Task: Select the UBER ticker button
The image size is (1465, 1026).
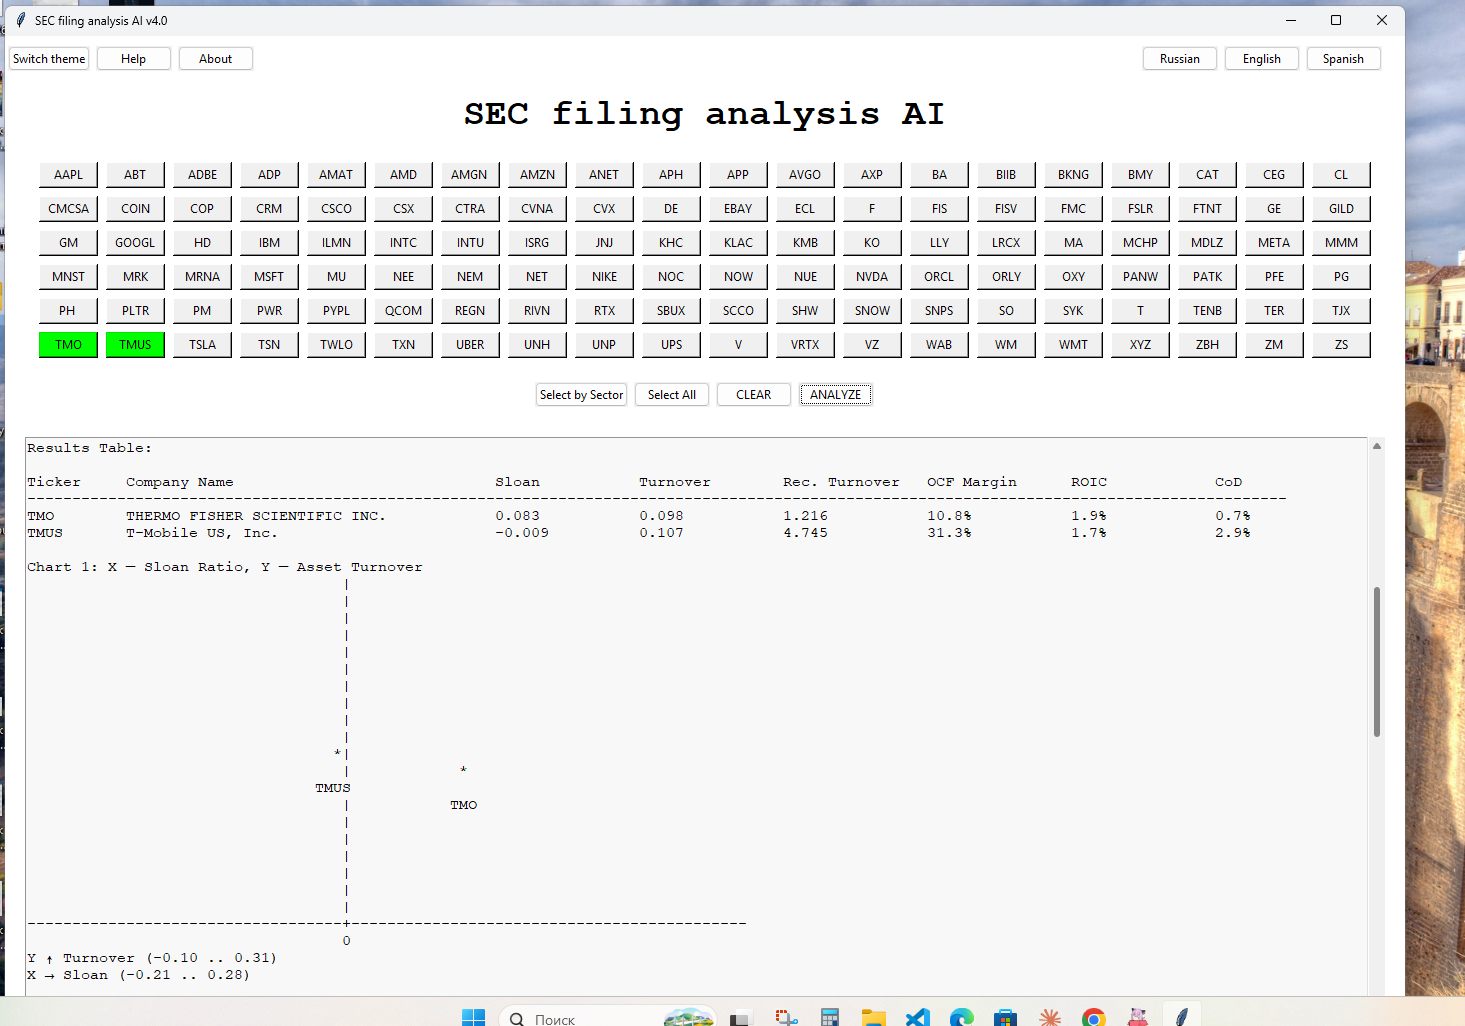Action: tap(470, 345)
